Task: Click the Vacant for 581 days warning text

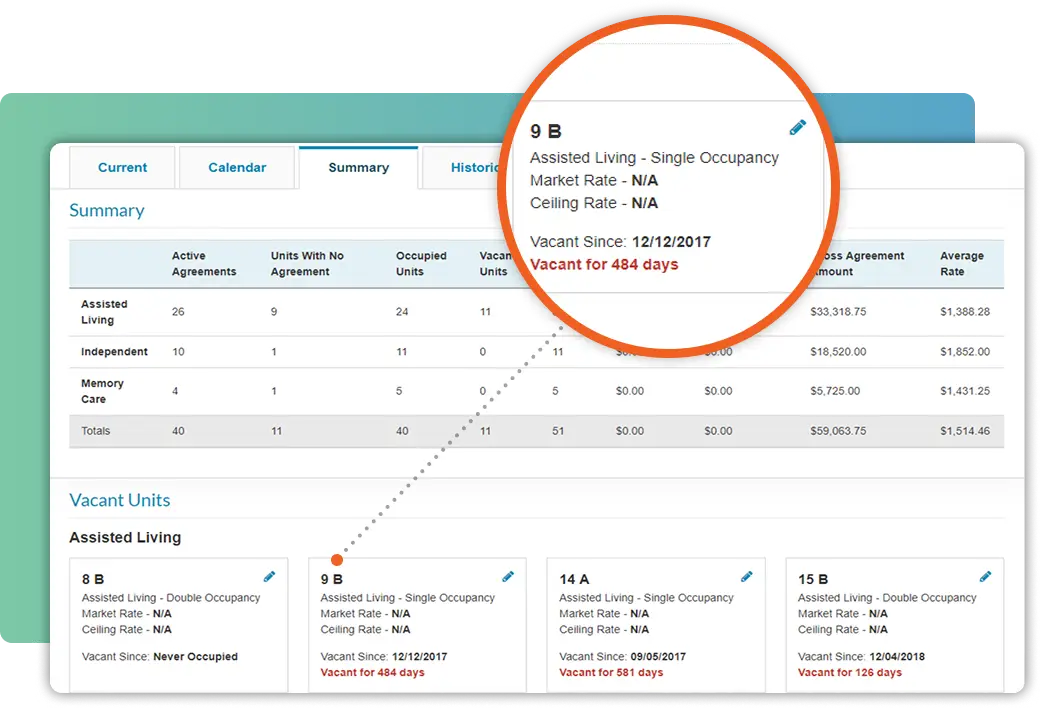Action: [612, 673]
